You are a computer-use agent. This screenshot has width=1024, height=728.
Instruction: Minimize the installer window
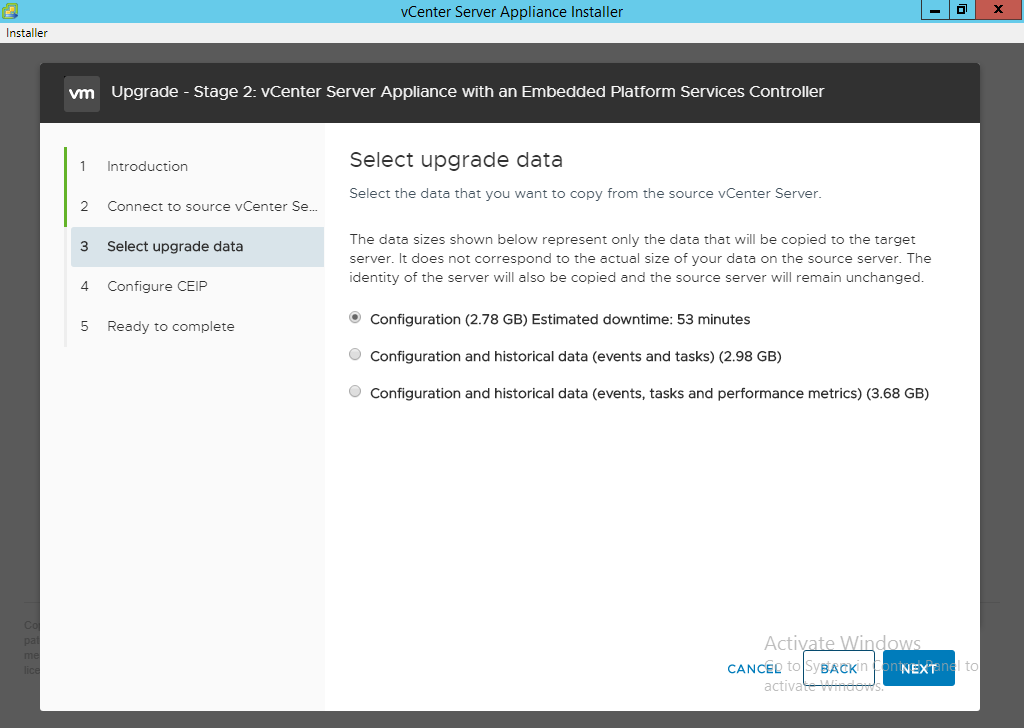935,10
